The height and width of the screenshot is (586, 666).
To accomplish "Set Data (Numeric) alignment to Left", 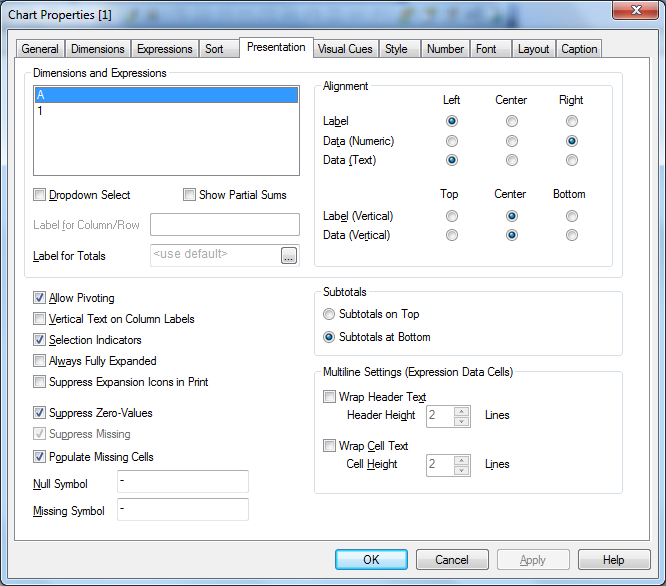I will pyautogui.click(x=452, y=141).
